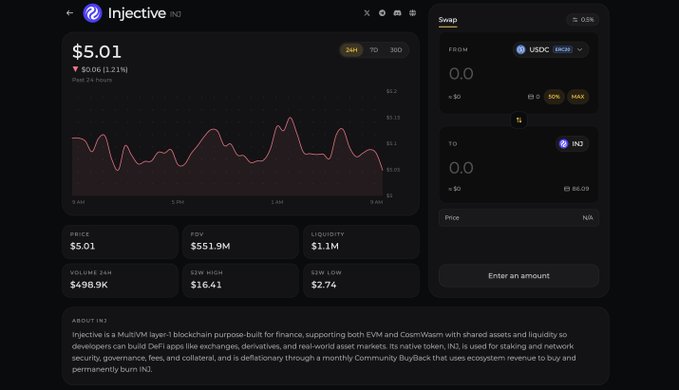The height and width of the screenshot is (390, 679).
Task: Click the wallet balance icon in TO box
Action: click(566, 189)
